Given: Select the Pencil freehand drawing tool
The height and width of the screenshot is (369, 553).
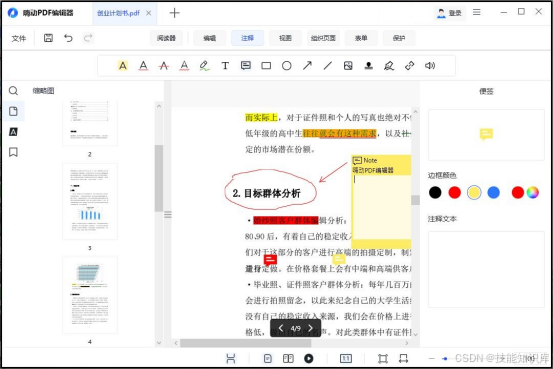Looking at the screenshot, I should tap(204, 66).
